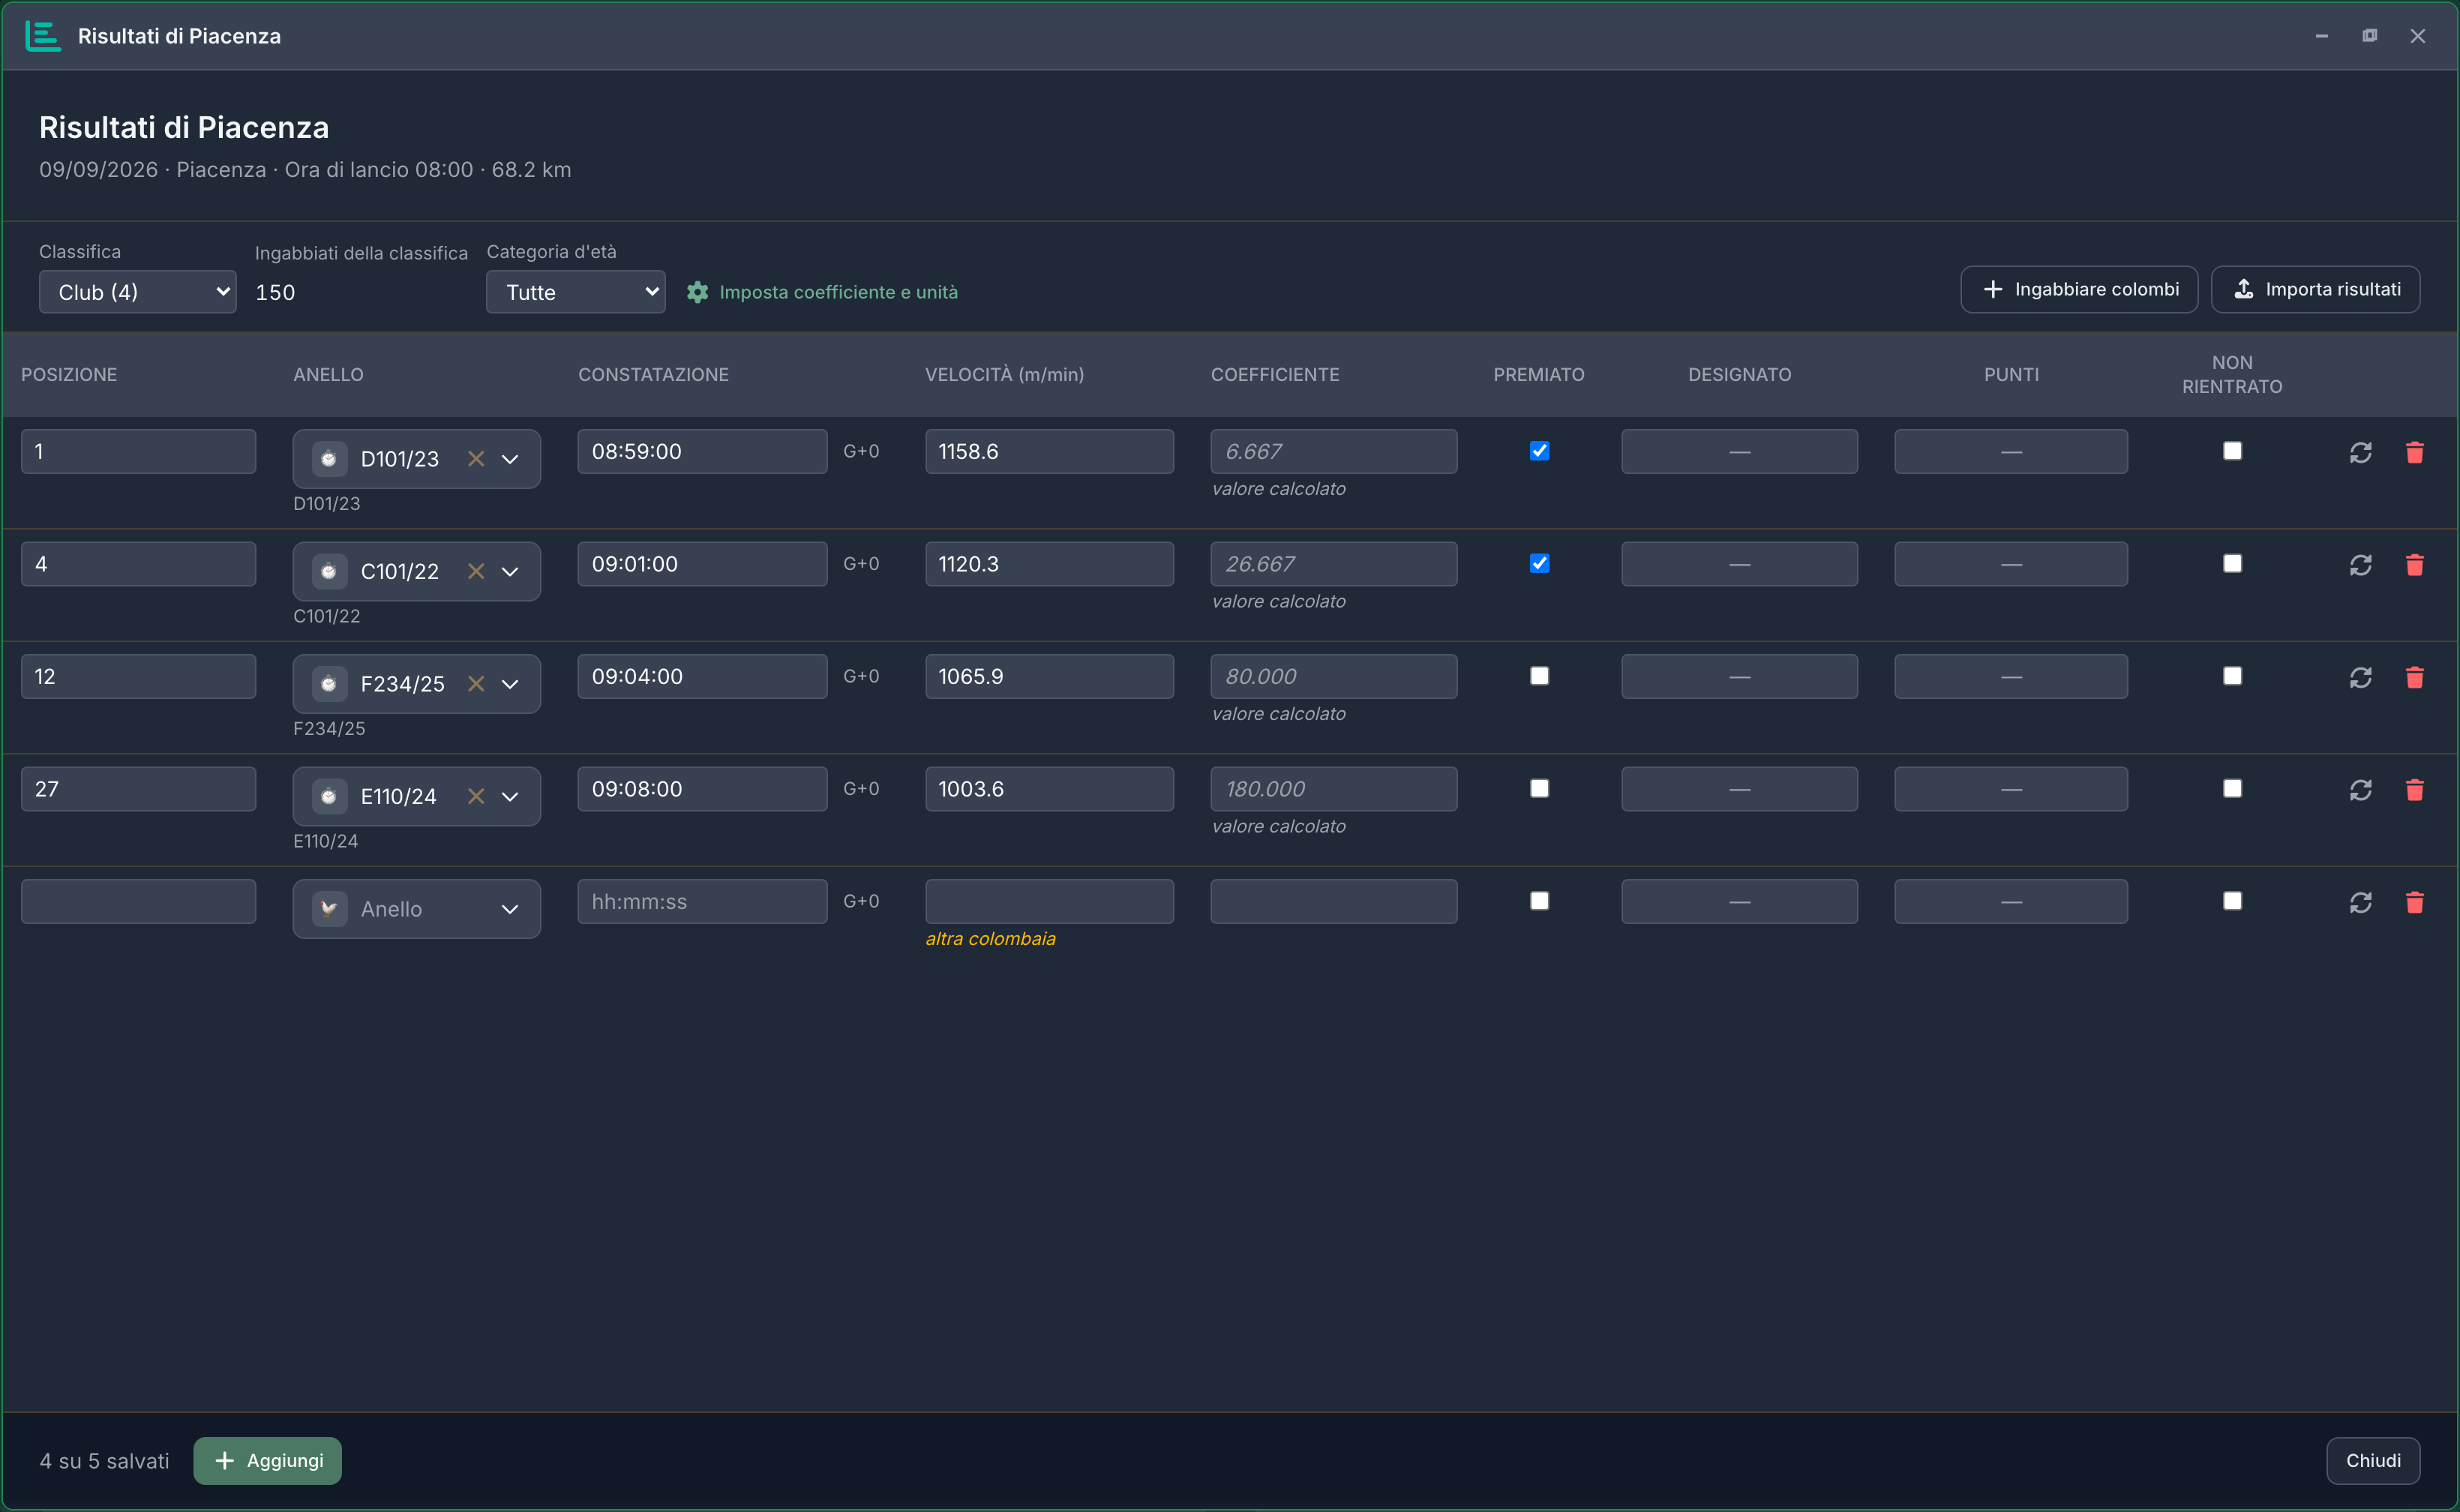Mark E110/24 as Non rientrato
Viewport: 2460px width, 1512px height.
[x=2232, y=788]
